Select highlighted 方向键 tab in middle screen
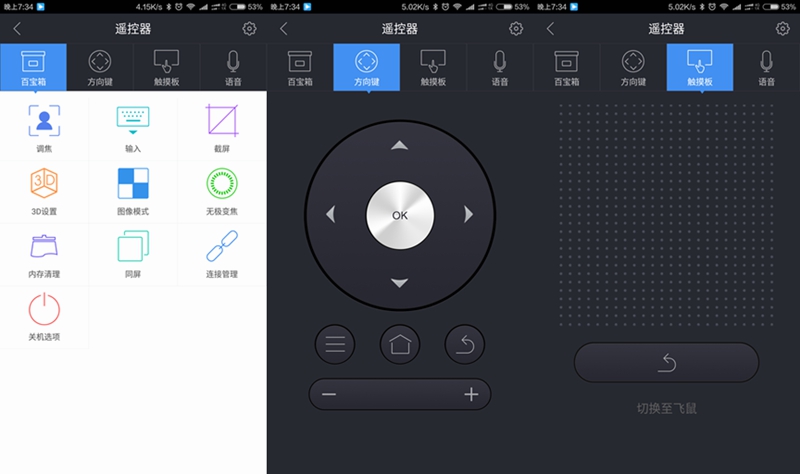Image resolution: width=800 pixels, height=474 pixels. (x=367, y=67)
